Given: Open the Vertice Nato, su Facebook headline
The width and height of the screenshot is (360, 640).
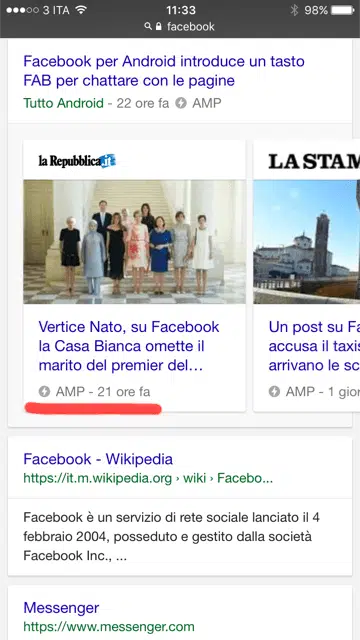Looking at the screenshot, I should (129, 346).
